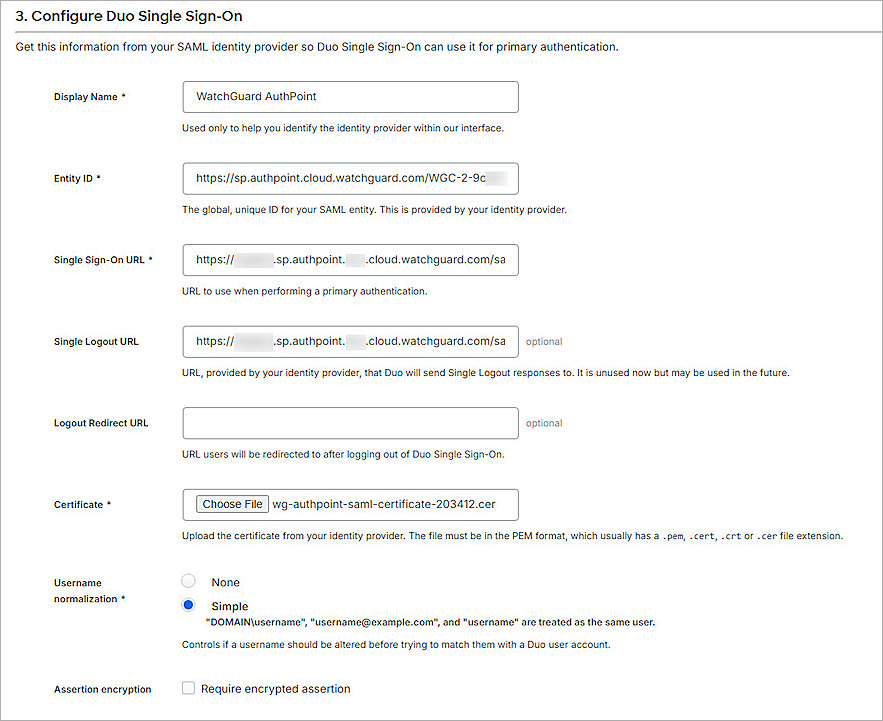
Task: Click the Single Logout URL input box
Action: [x=349, y=341]
